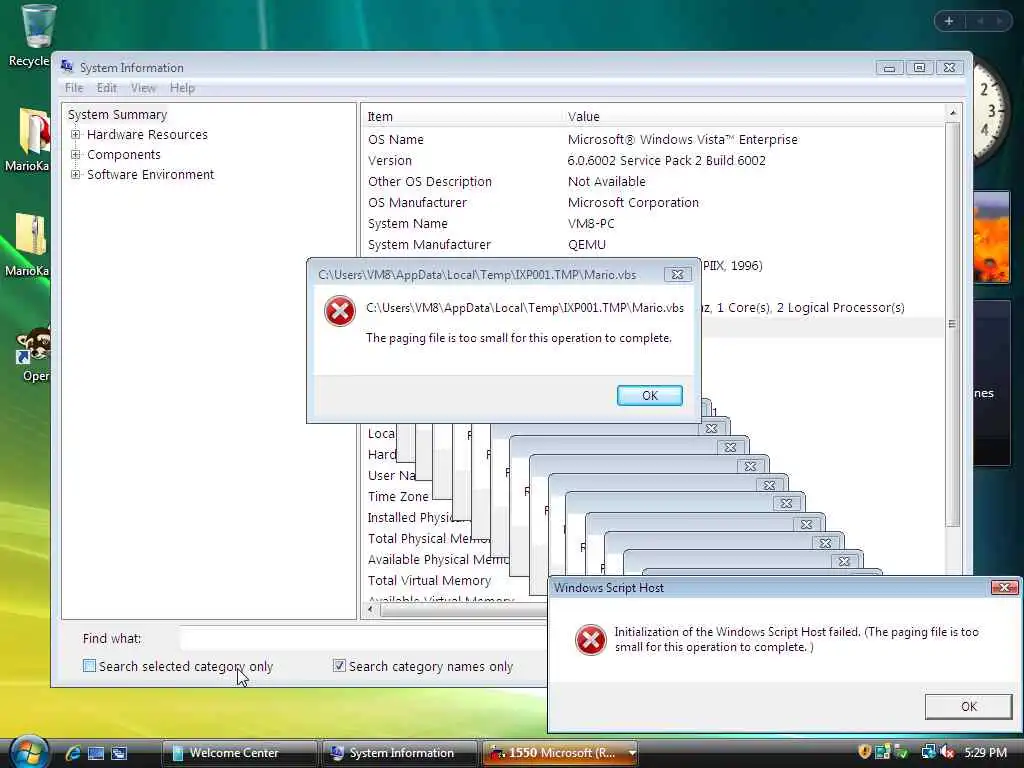Launch Internet Explorer from Quick Launch
Viewport: 1024px width, 768px height.
[x=72, y=753]
